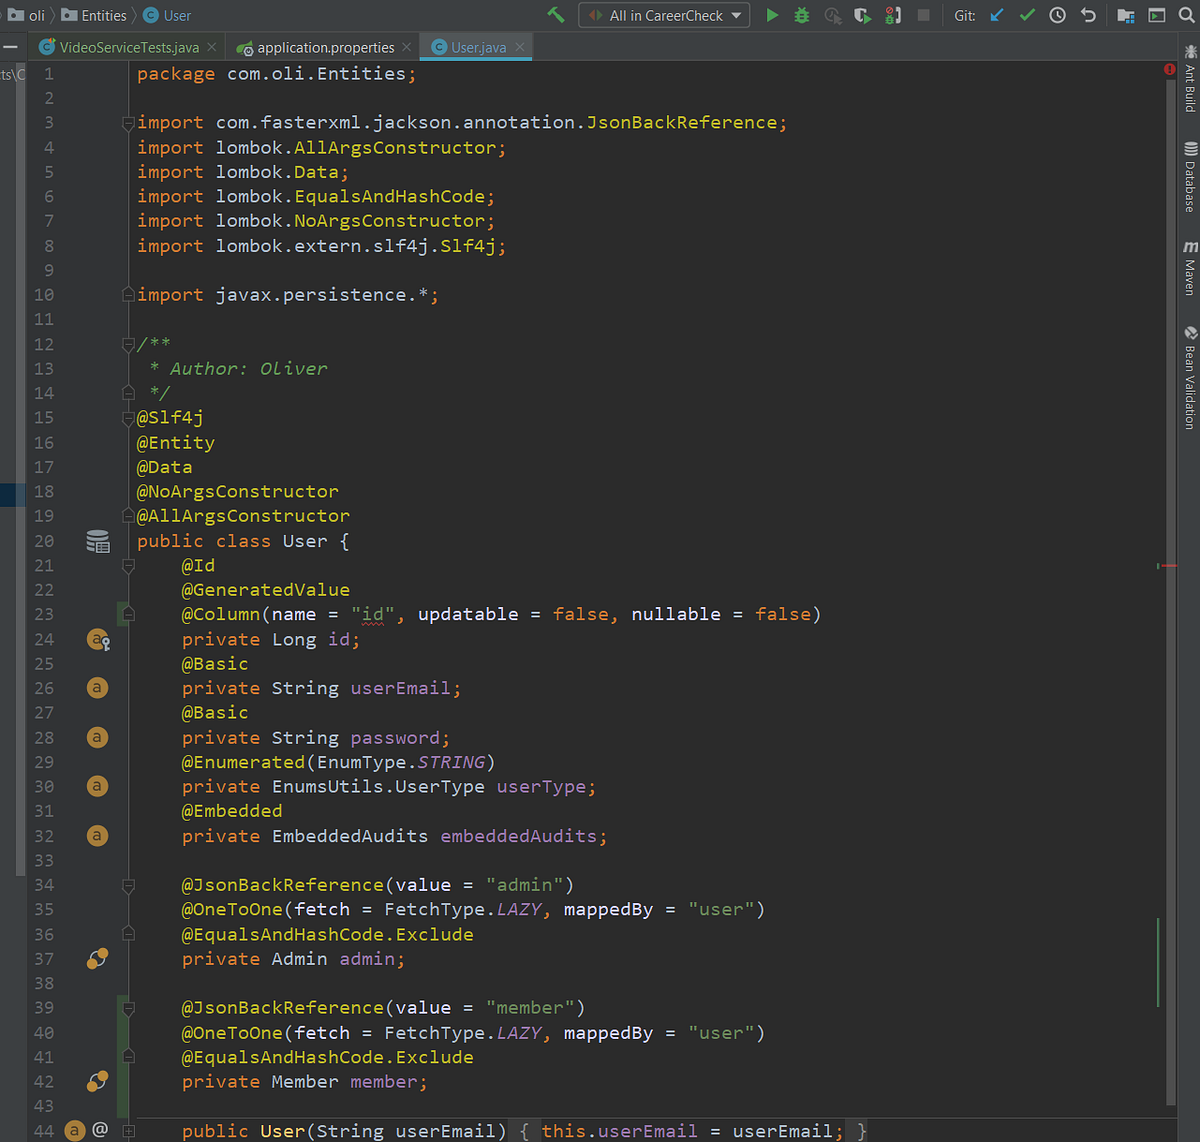Click the @ gutter icon on line 44

coord(100,1130)
